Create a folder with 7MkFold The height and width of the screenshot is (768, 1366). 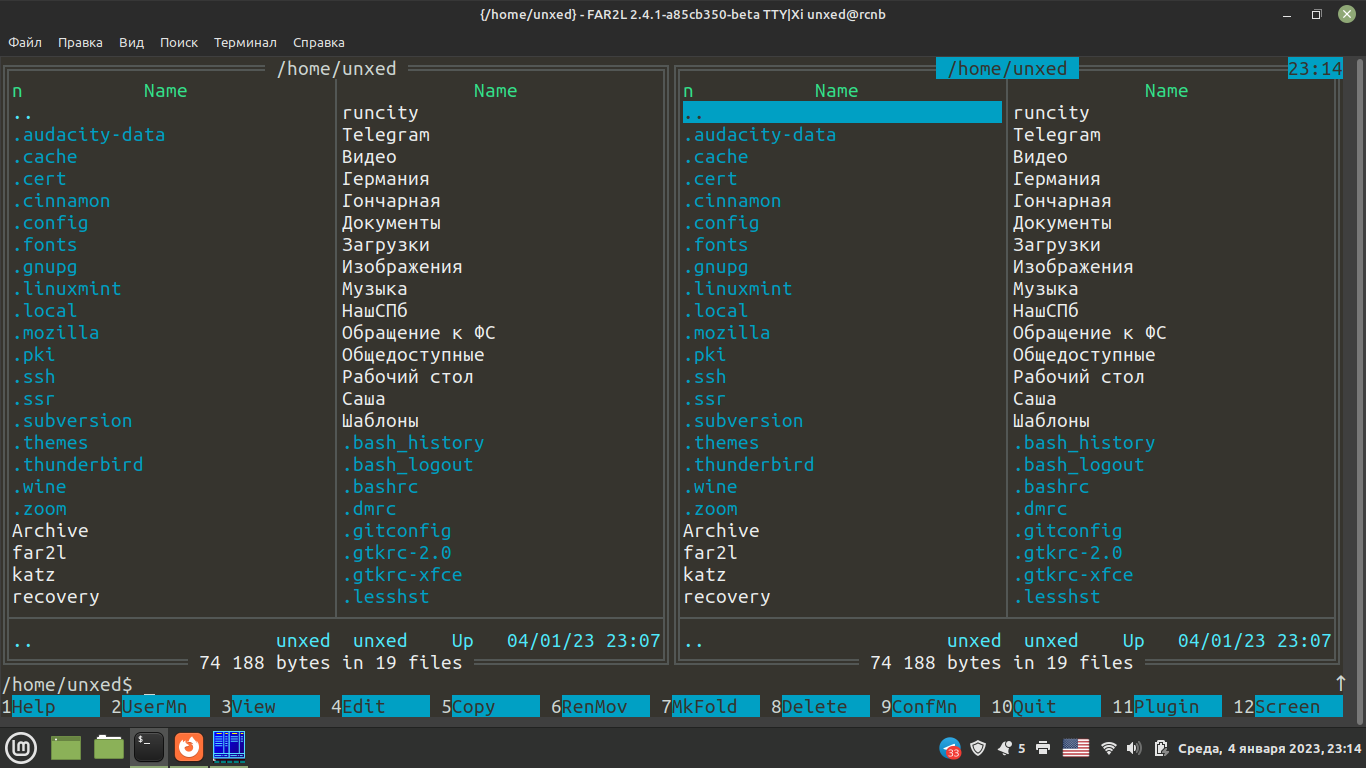(x=710, y=706)
